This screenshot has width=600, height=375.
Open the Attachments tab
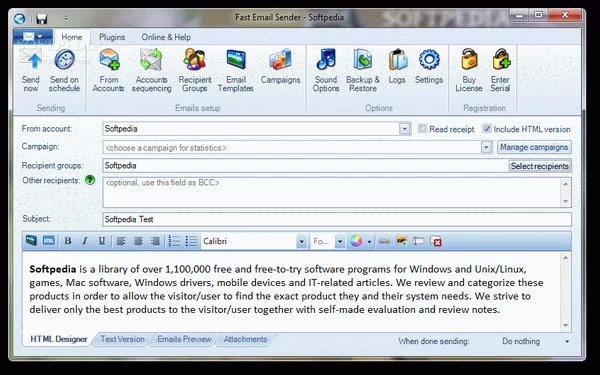[245, 339]
